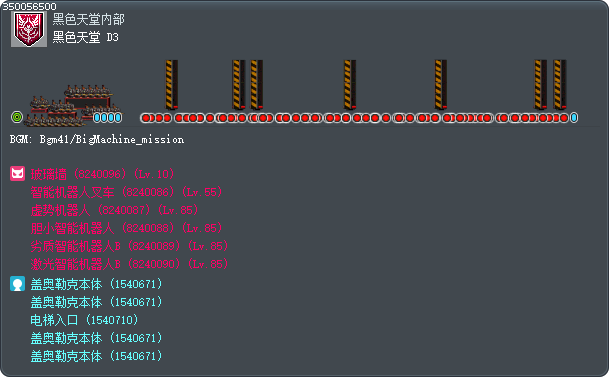Select mob 劣质智能机器人B (8240089)
This screenshot has height=378, width=610.
(130, 246)
